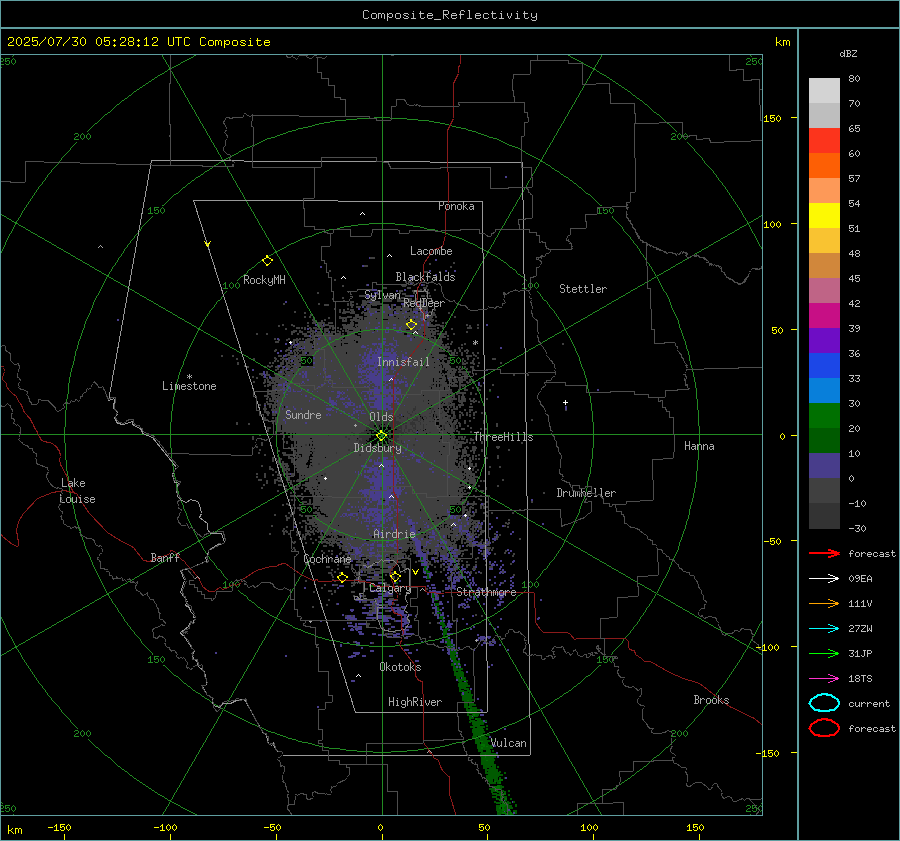Click the orange 111V arrow icon
The image size is (900, 841).
click(x=824, y=603)
